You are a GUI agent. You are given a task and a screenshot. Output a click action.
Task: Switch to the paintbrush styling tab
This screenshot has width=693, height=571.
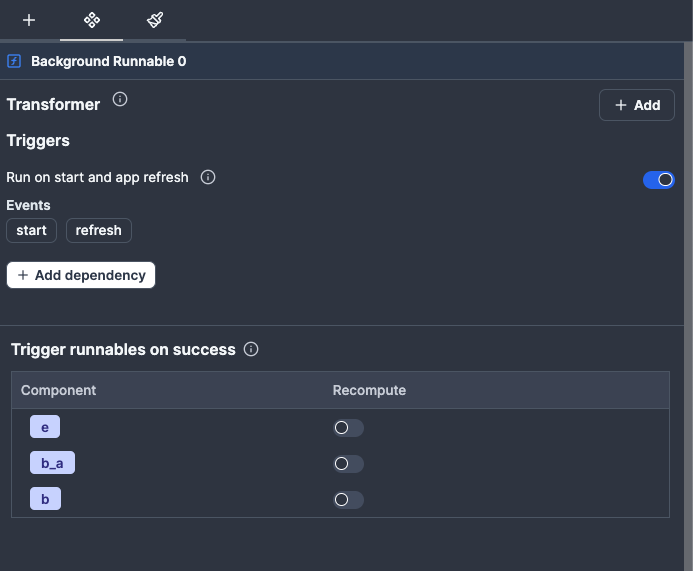154,20
